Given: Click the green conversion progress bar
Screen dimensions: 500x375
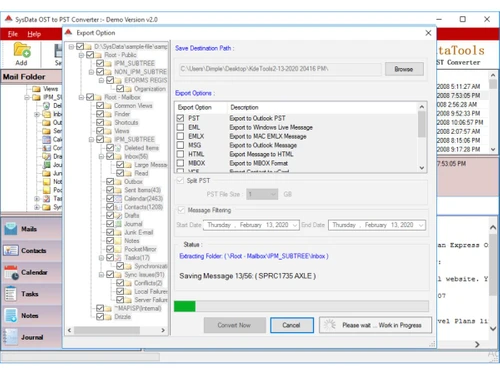Looking at the screenshot, I should point(185,306).
